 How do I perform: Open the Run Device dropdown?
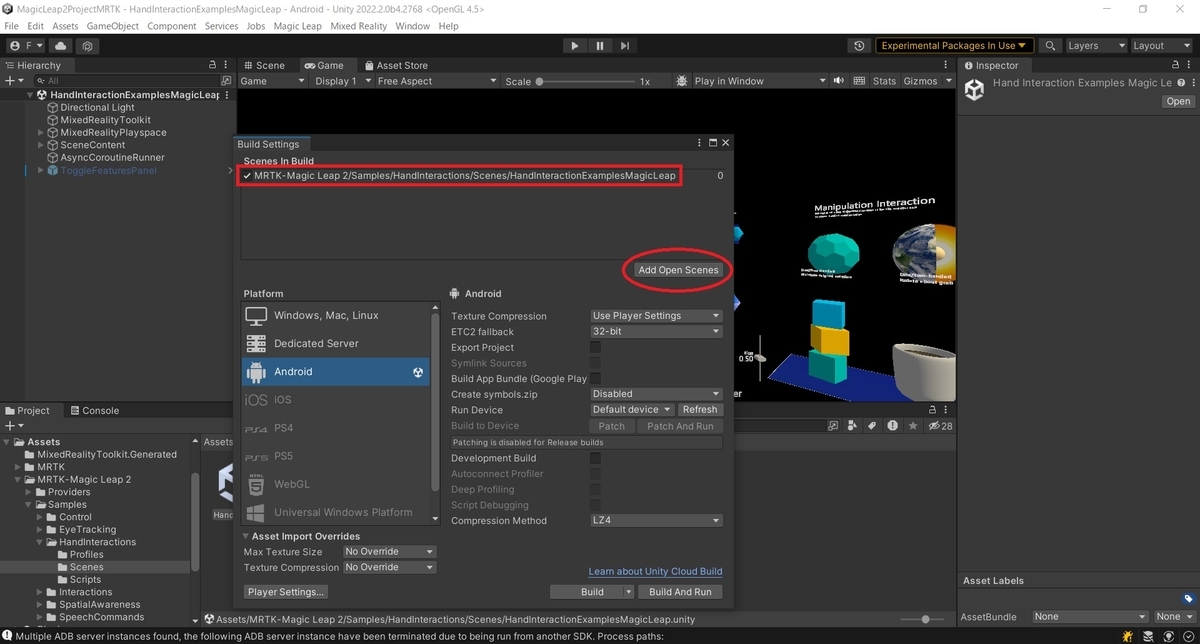coord(632,410)
